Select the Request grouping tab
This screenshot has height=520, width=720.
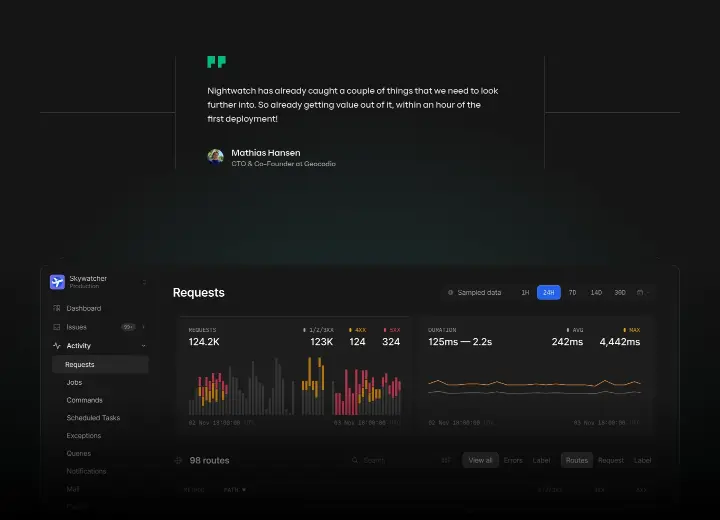[611, 460]
